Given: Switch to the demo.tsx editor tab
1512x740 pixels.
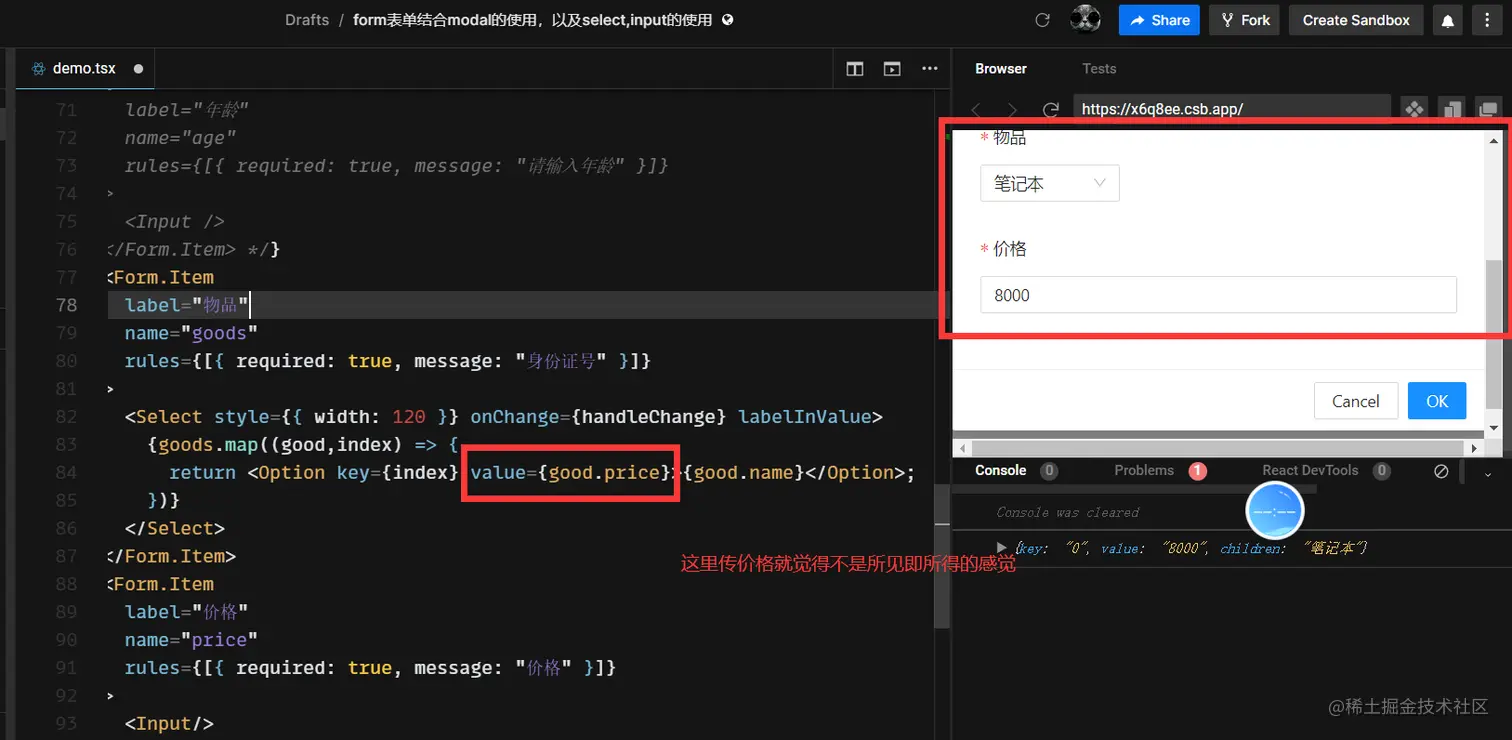Looking at the screenshot, I should [x=84, y=69].
